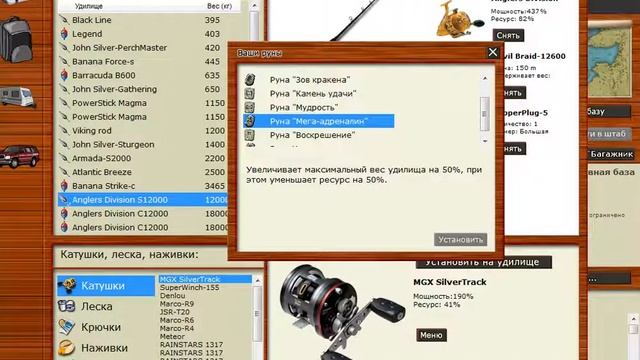Click the Наживки bait category icon
This screenshot has height=360, width=640.
67,348
